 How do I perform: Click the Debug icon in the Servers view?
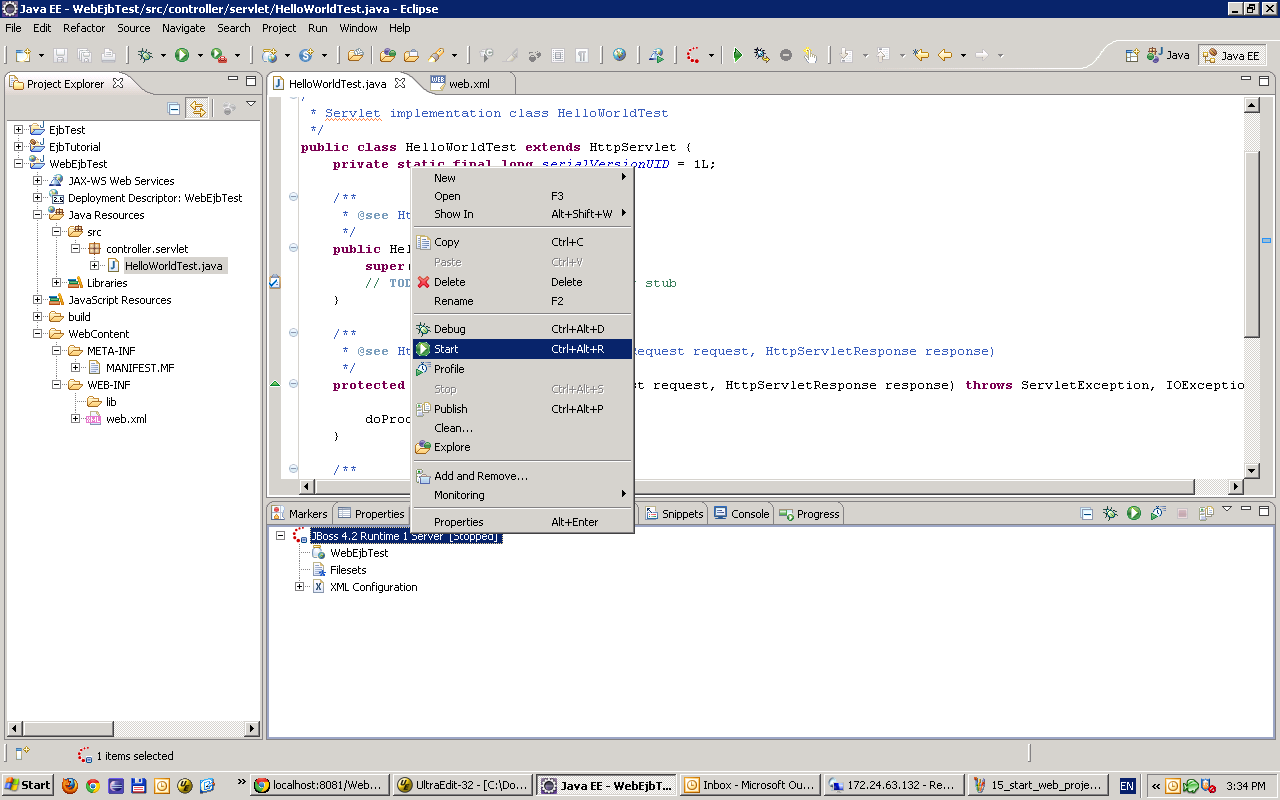click(x=1110, y=513)
